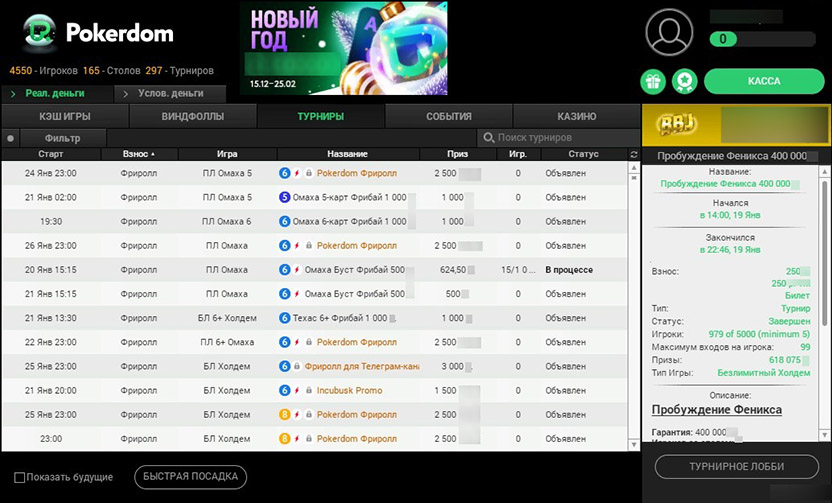Toggle the filter indicator dot beside Фильтр
Image resolution: width=832 pixels, height=503 pixels.
coord(10,138)
